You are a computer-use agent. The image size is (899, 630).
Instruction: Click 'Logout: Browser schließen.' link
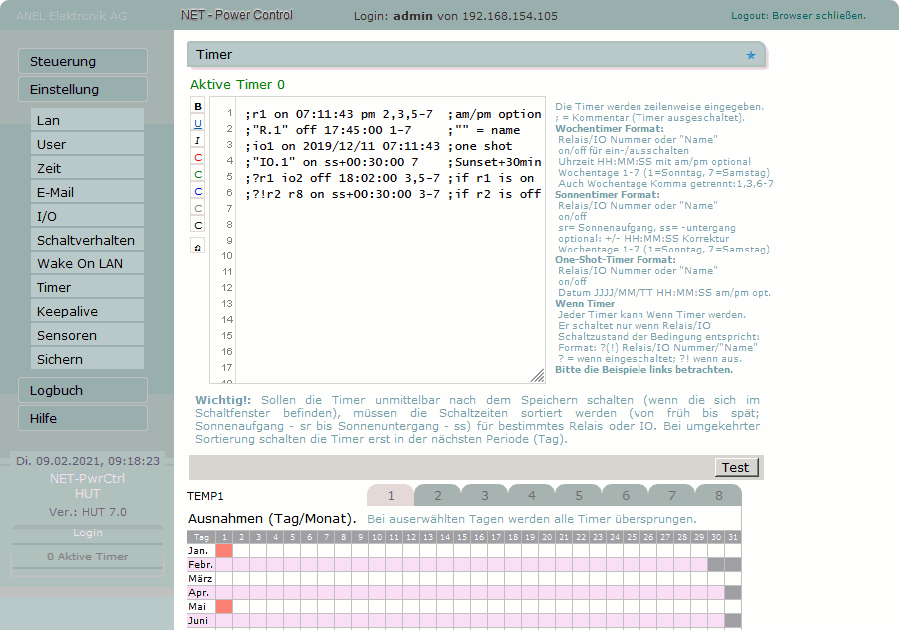tap(798, 16)
